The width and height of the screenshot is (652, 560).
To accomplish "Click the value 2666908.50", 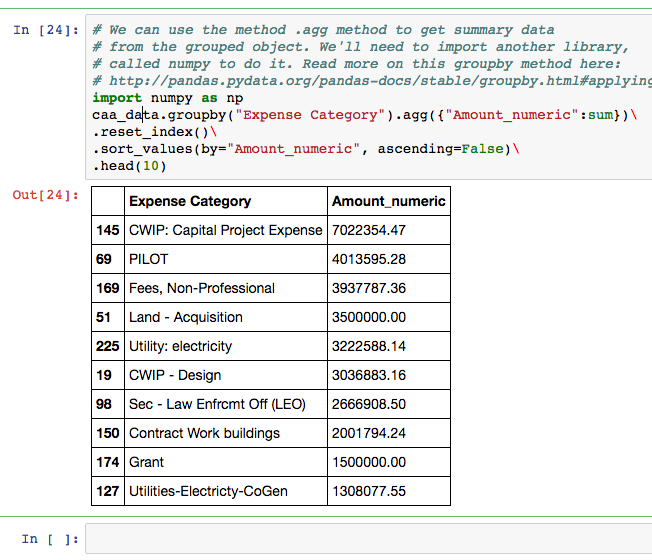I will pos(369,404).
